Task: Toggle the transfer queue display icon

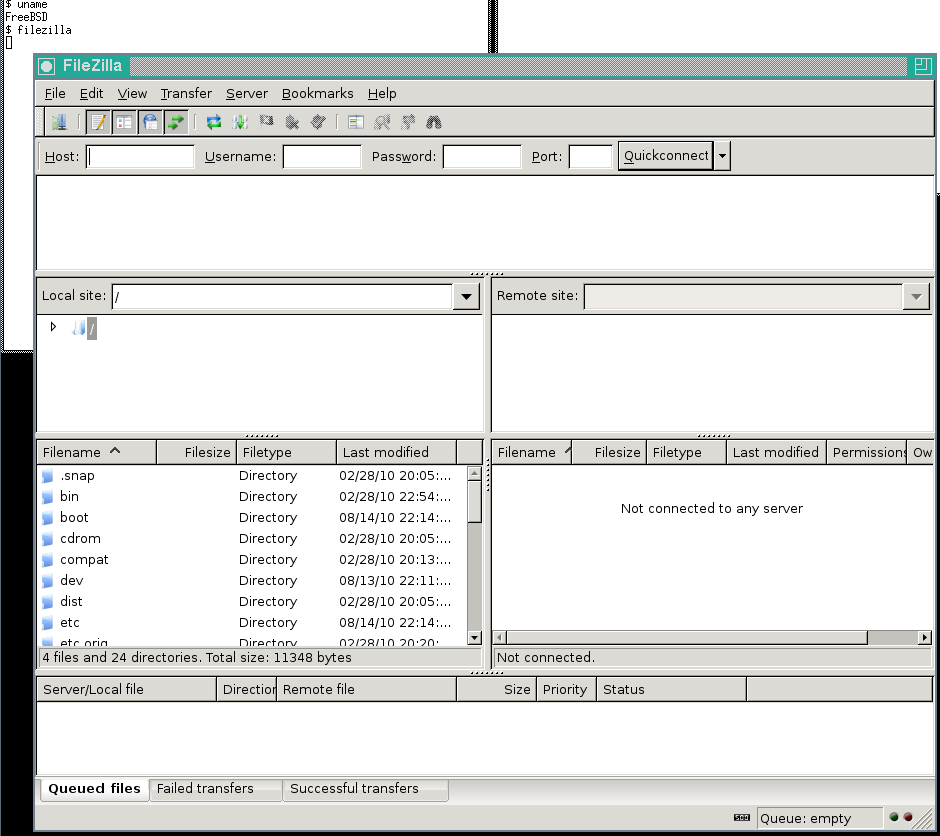Action: point(176,122)
